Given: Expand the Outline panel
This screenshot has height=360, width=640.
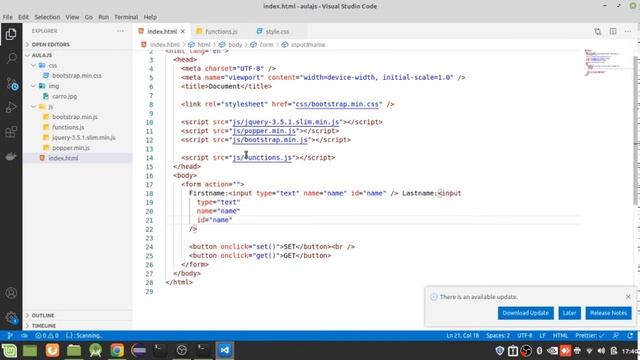Looking at the screenshot, I should [x=43, y=315].
